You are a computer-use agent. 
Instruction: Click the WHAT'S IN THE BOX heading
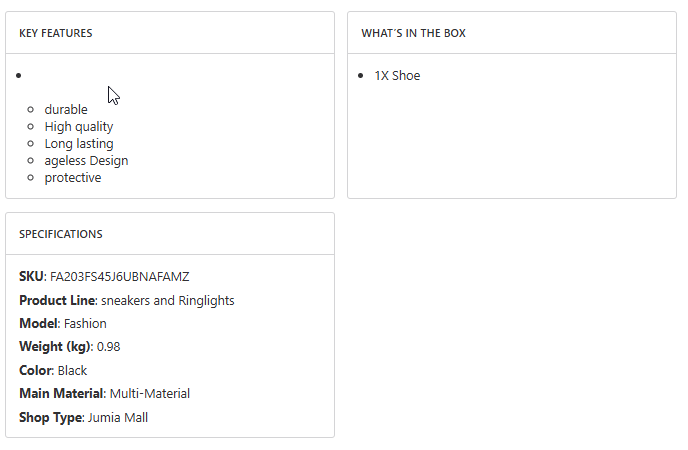coord(413,33)
